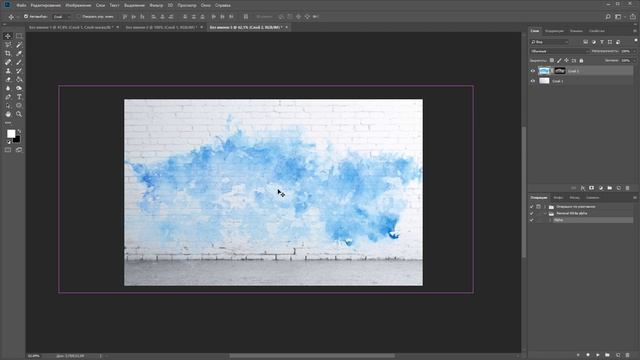640x360 pixels.
Task: Select the Zoom magnifier tool
Action: (x=19, y=114)
